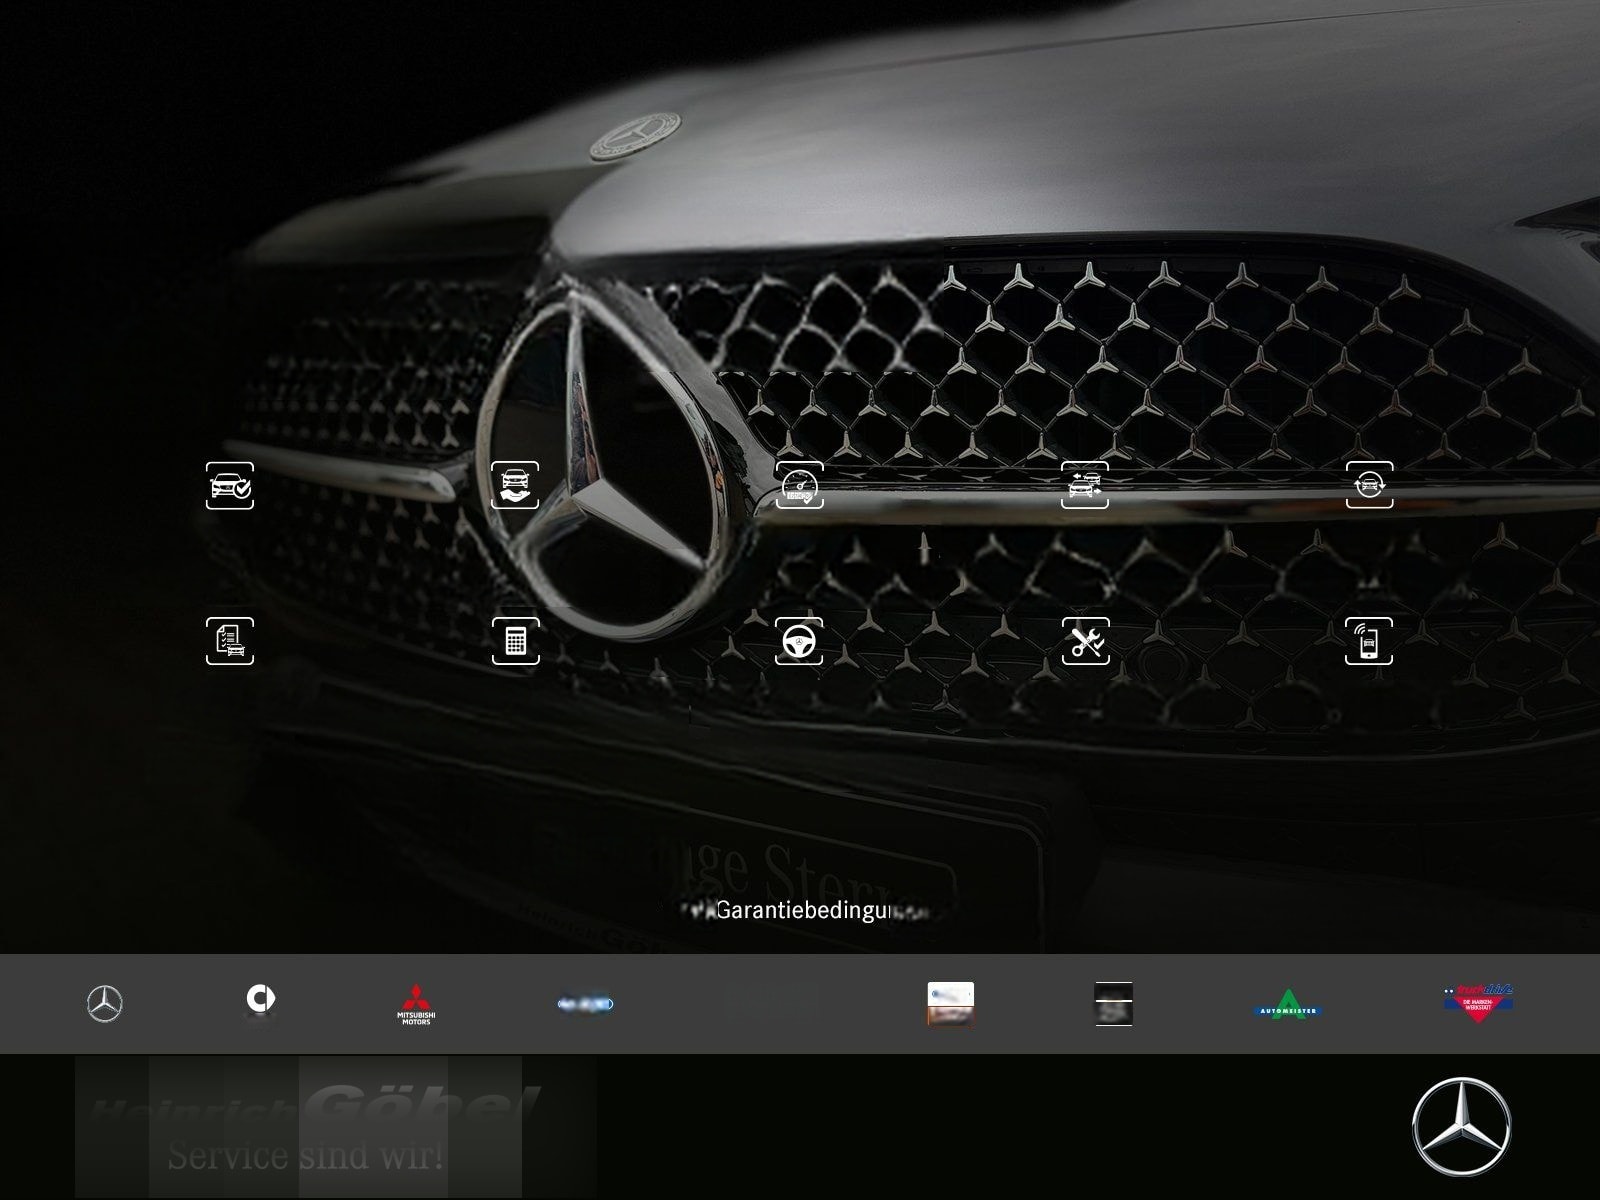Click the speedometer gauge icon
The height and width of the screenshot is (1200, 1600).
click(801, 489)
